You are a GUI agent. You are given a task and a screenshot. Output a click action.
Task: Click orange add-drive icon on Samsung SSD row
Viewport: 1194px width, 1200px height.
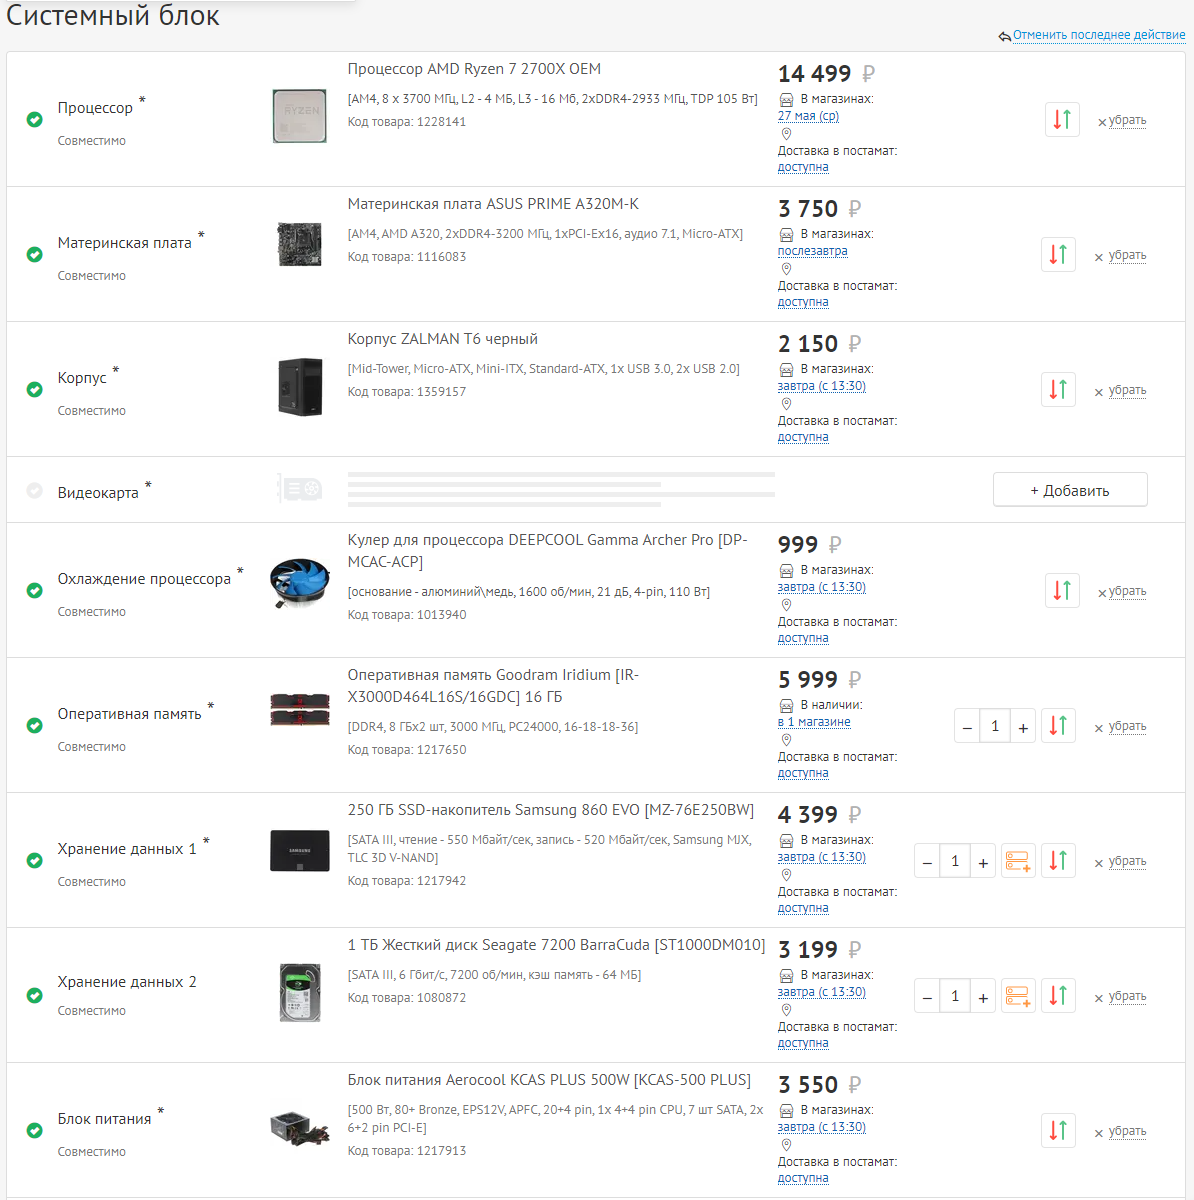[1018, 861]
